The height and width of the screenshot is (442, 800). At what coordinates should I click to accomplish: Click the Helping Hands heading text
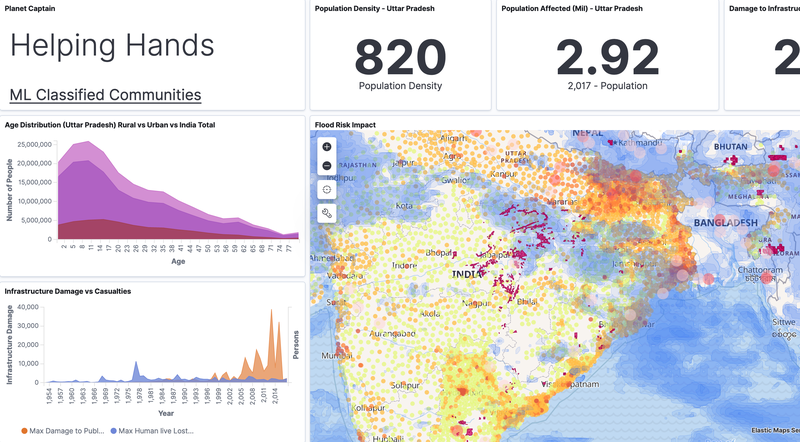point(111,45)
